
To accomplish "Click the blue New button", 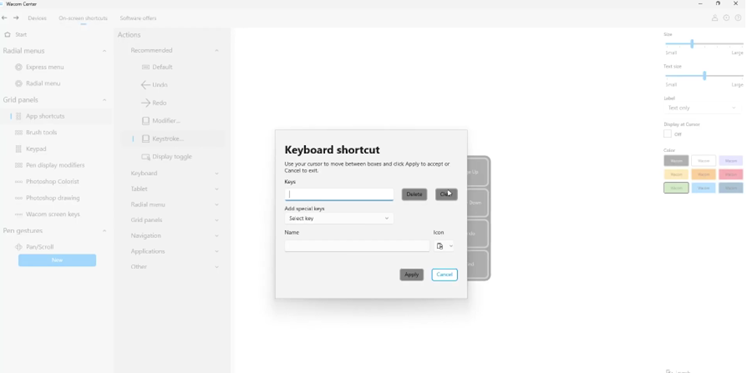I will [57, 260].
